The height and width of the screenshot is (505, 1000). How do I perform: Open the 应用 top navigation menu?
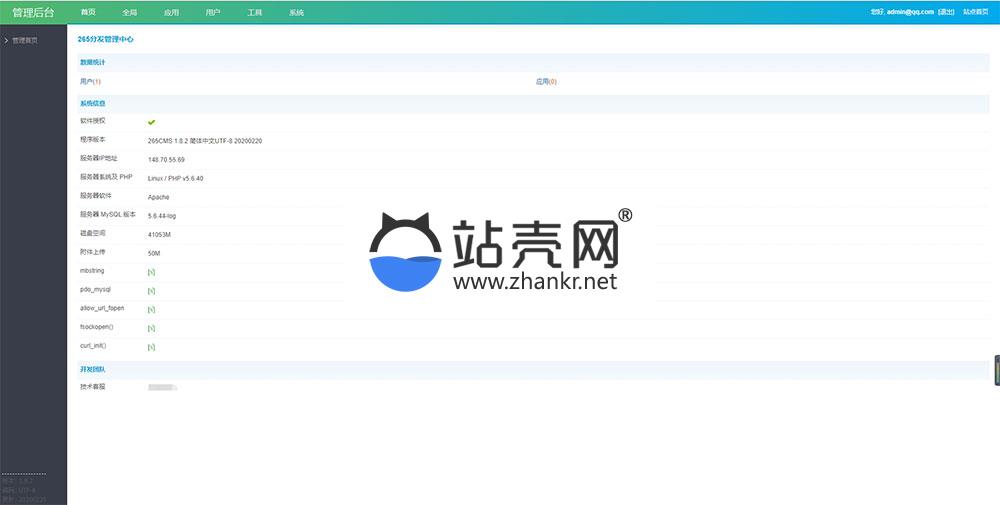tap(171, 13)
